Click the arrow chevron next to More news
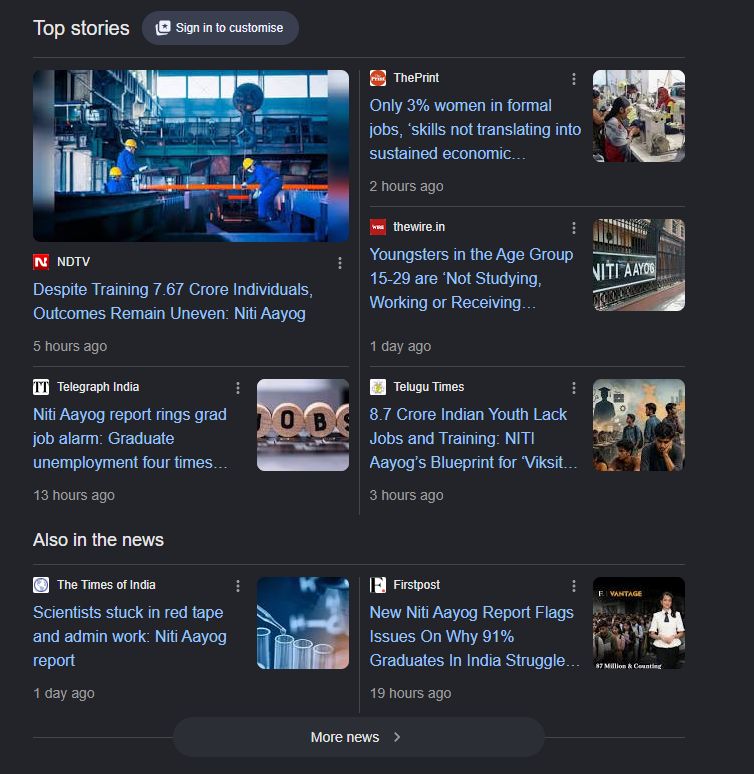The image size is (754, 774). point(397,737)
